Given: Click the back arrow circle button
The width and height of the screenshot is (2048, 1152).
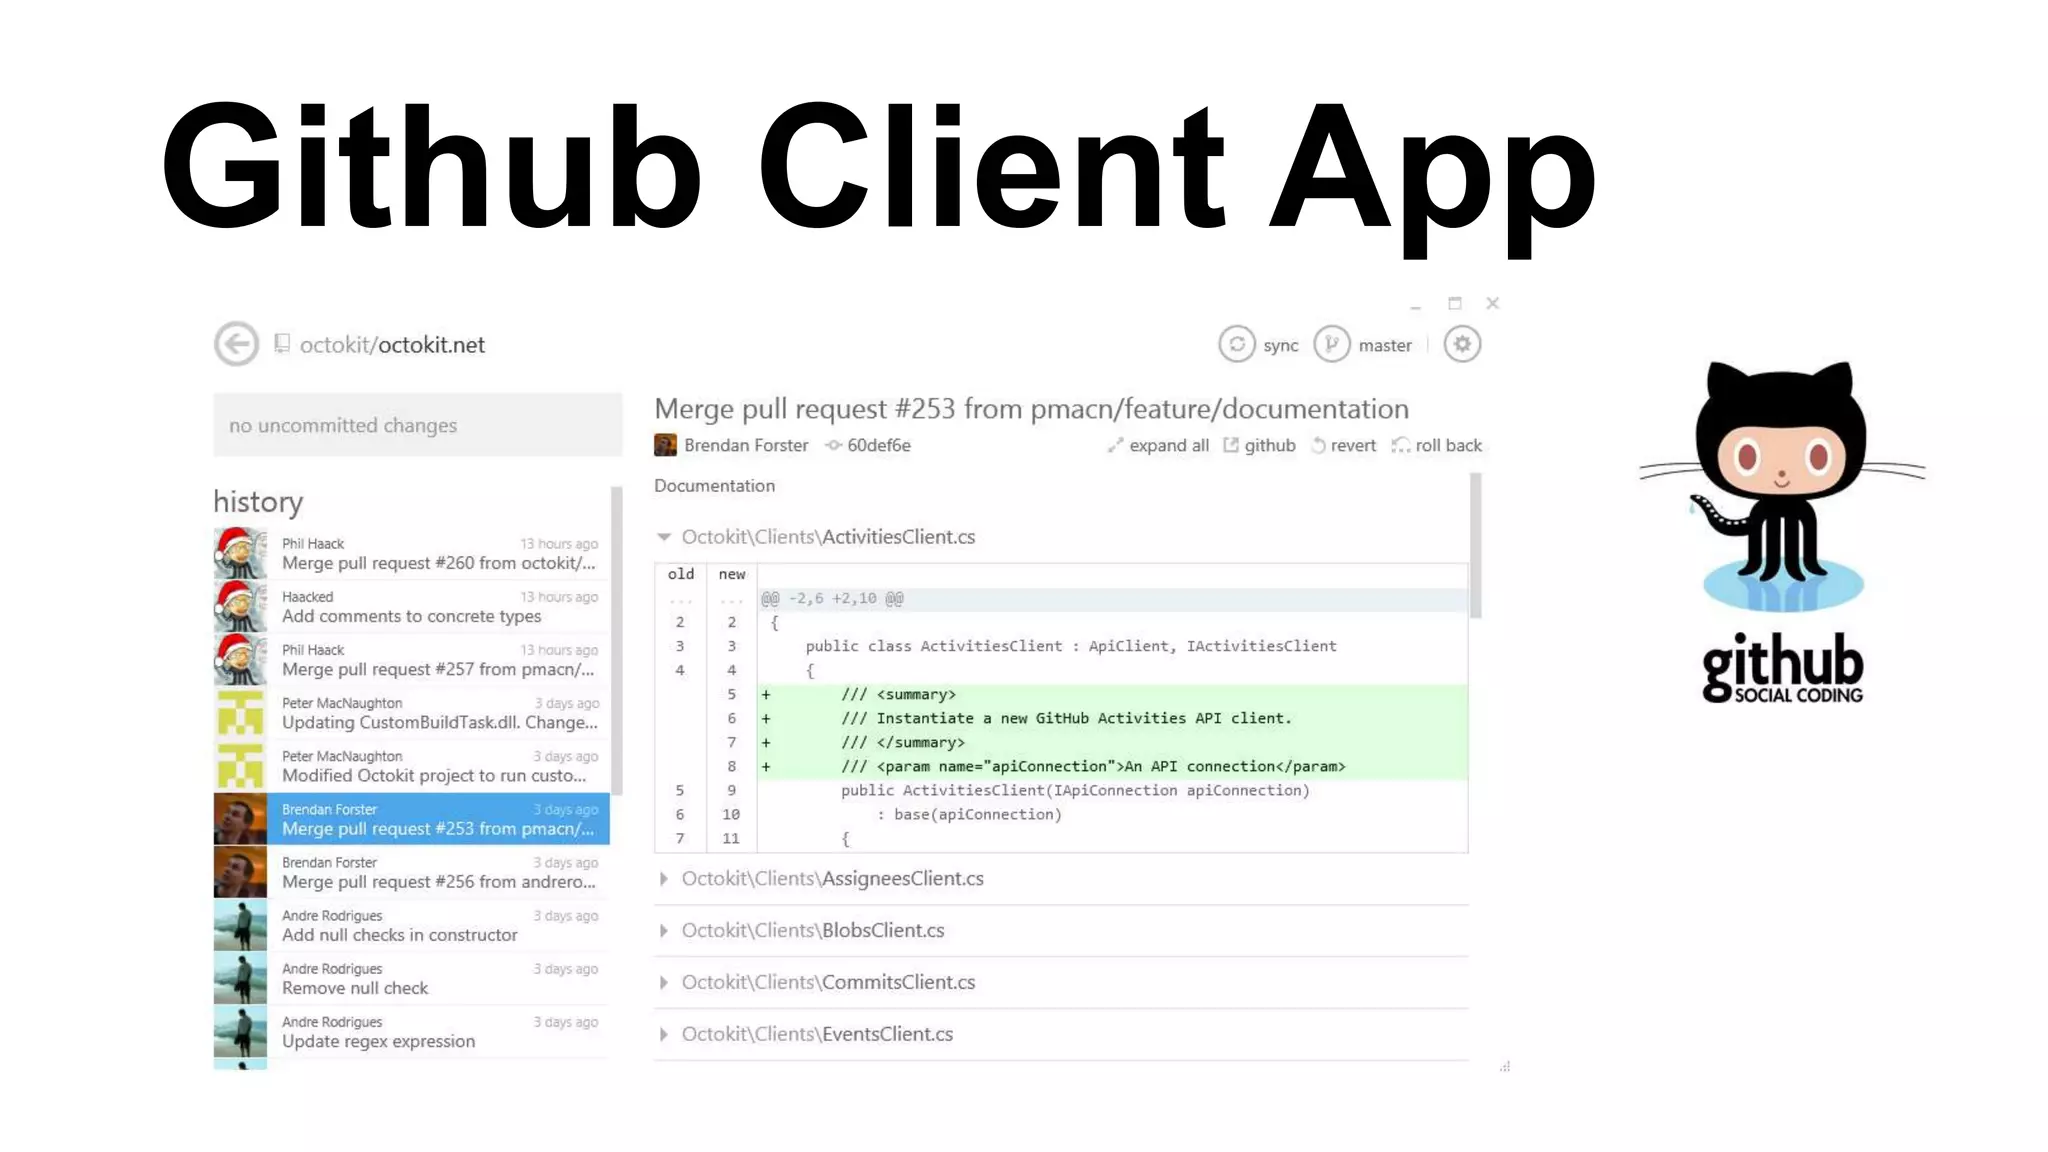Looking at the screenshot, I should click(236, 345).
